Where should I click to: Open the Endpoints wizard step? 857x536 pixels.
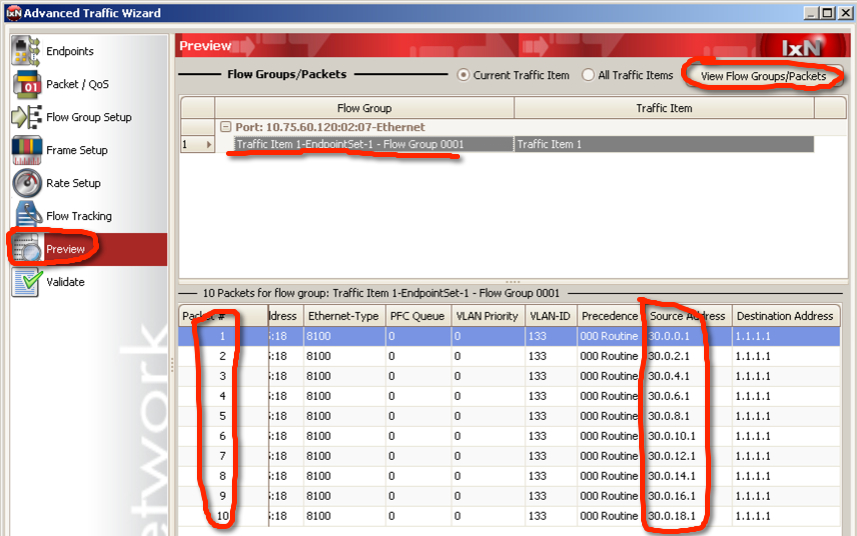[70, 51]
